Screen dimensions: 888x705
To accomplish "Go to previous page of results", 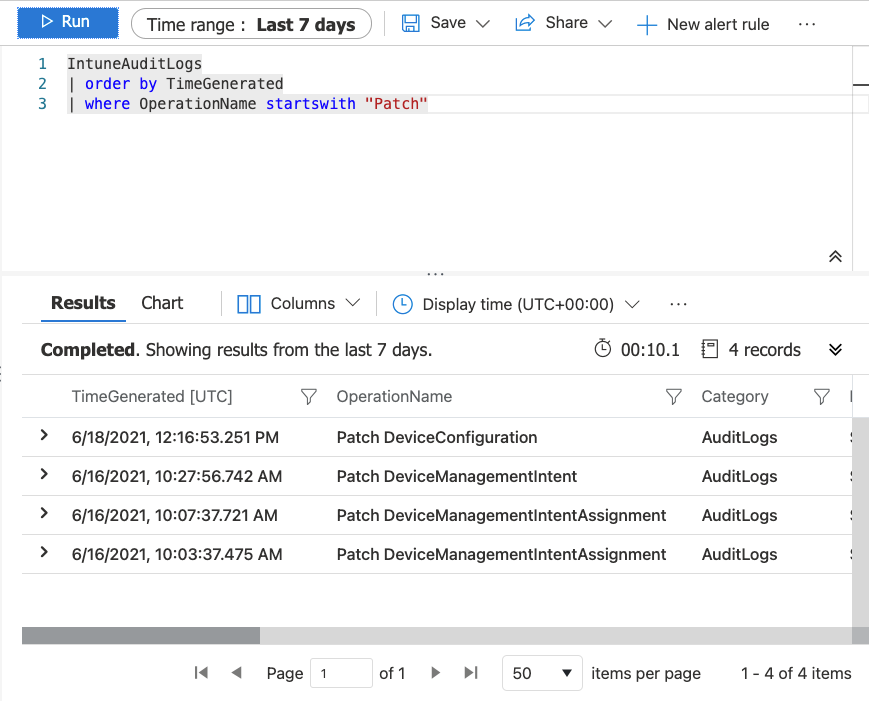I will (x=237, y=673).
